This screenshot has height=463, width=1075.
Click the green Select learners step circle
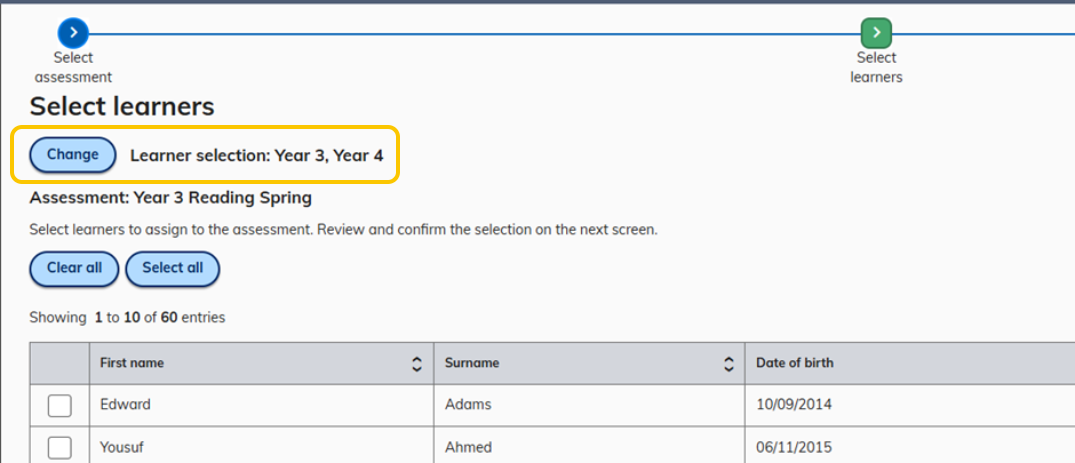pos(876,33)
